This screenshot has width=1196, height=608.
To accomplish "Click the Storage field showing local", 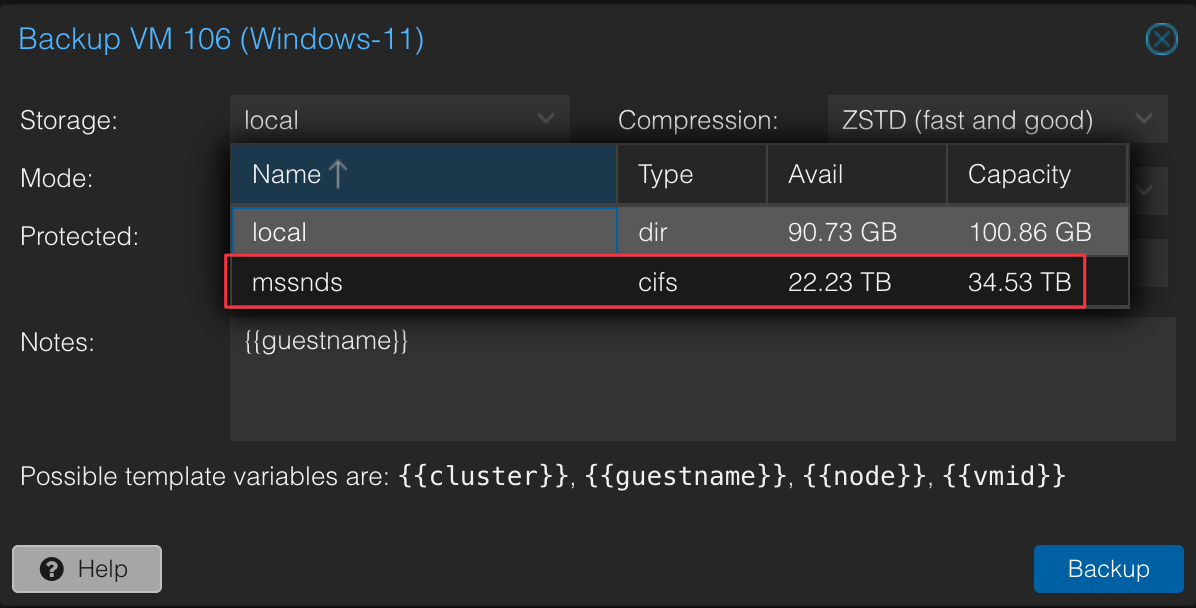I will (400, 119).
